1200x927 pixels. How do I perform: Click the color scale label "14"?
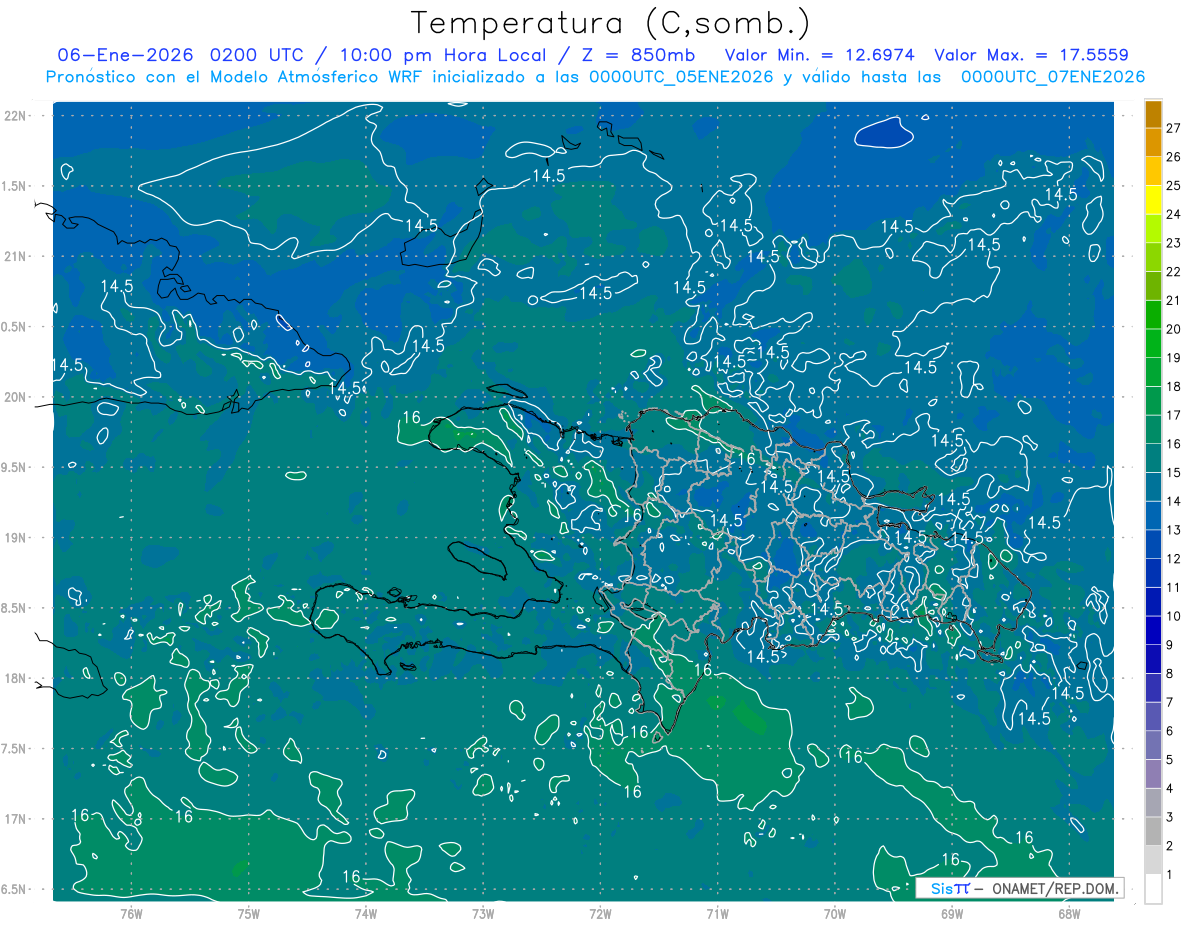(x=1174, y=501)
